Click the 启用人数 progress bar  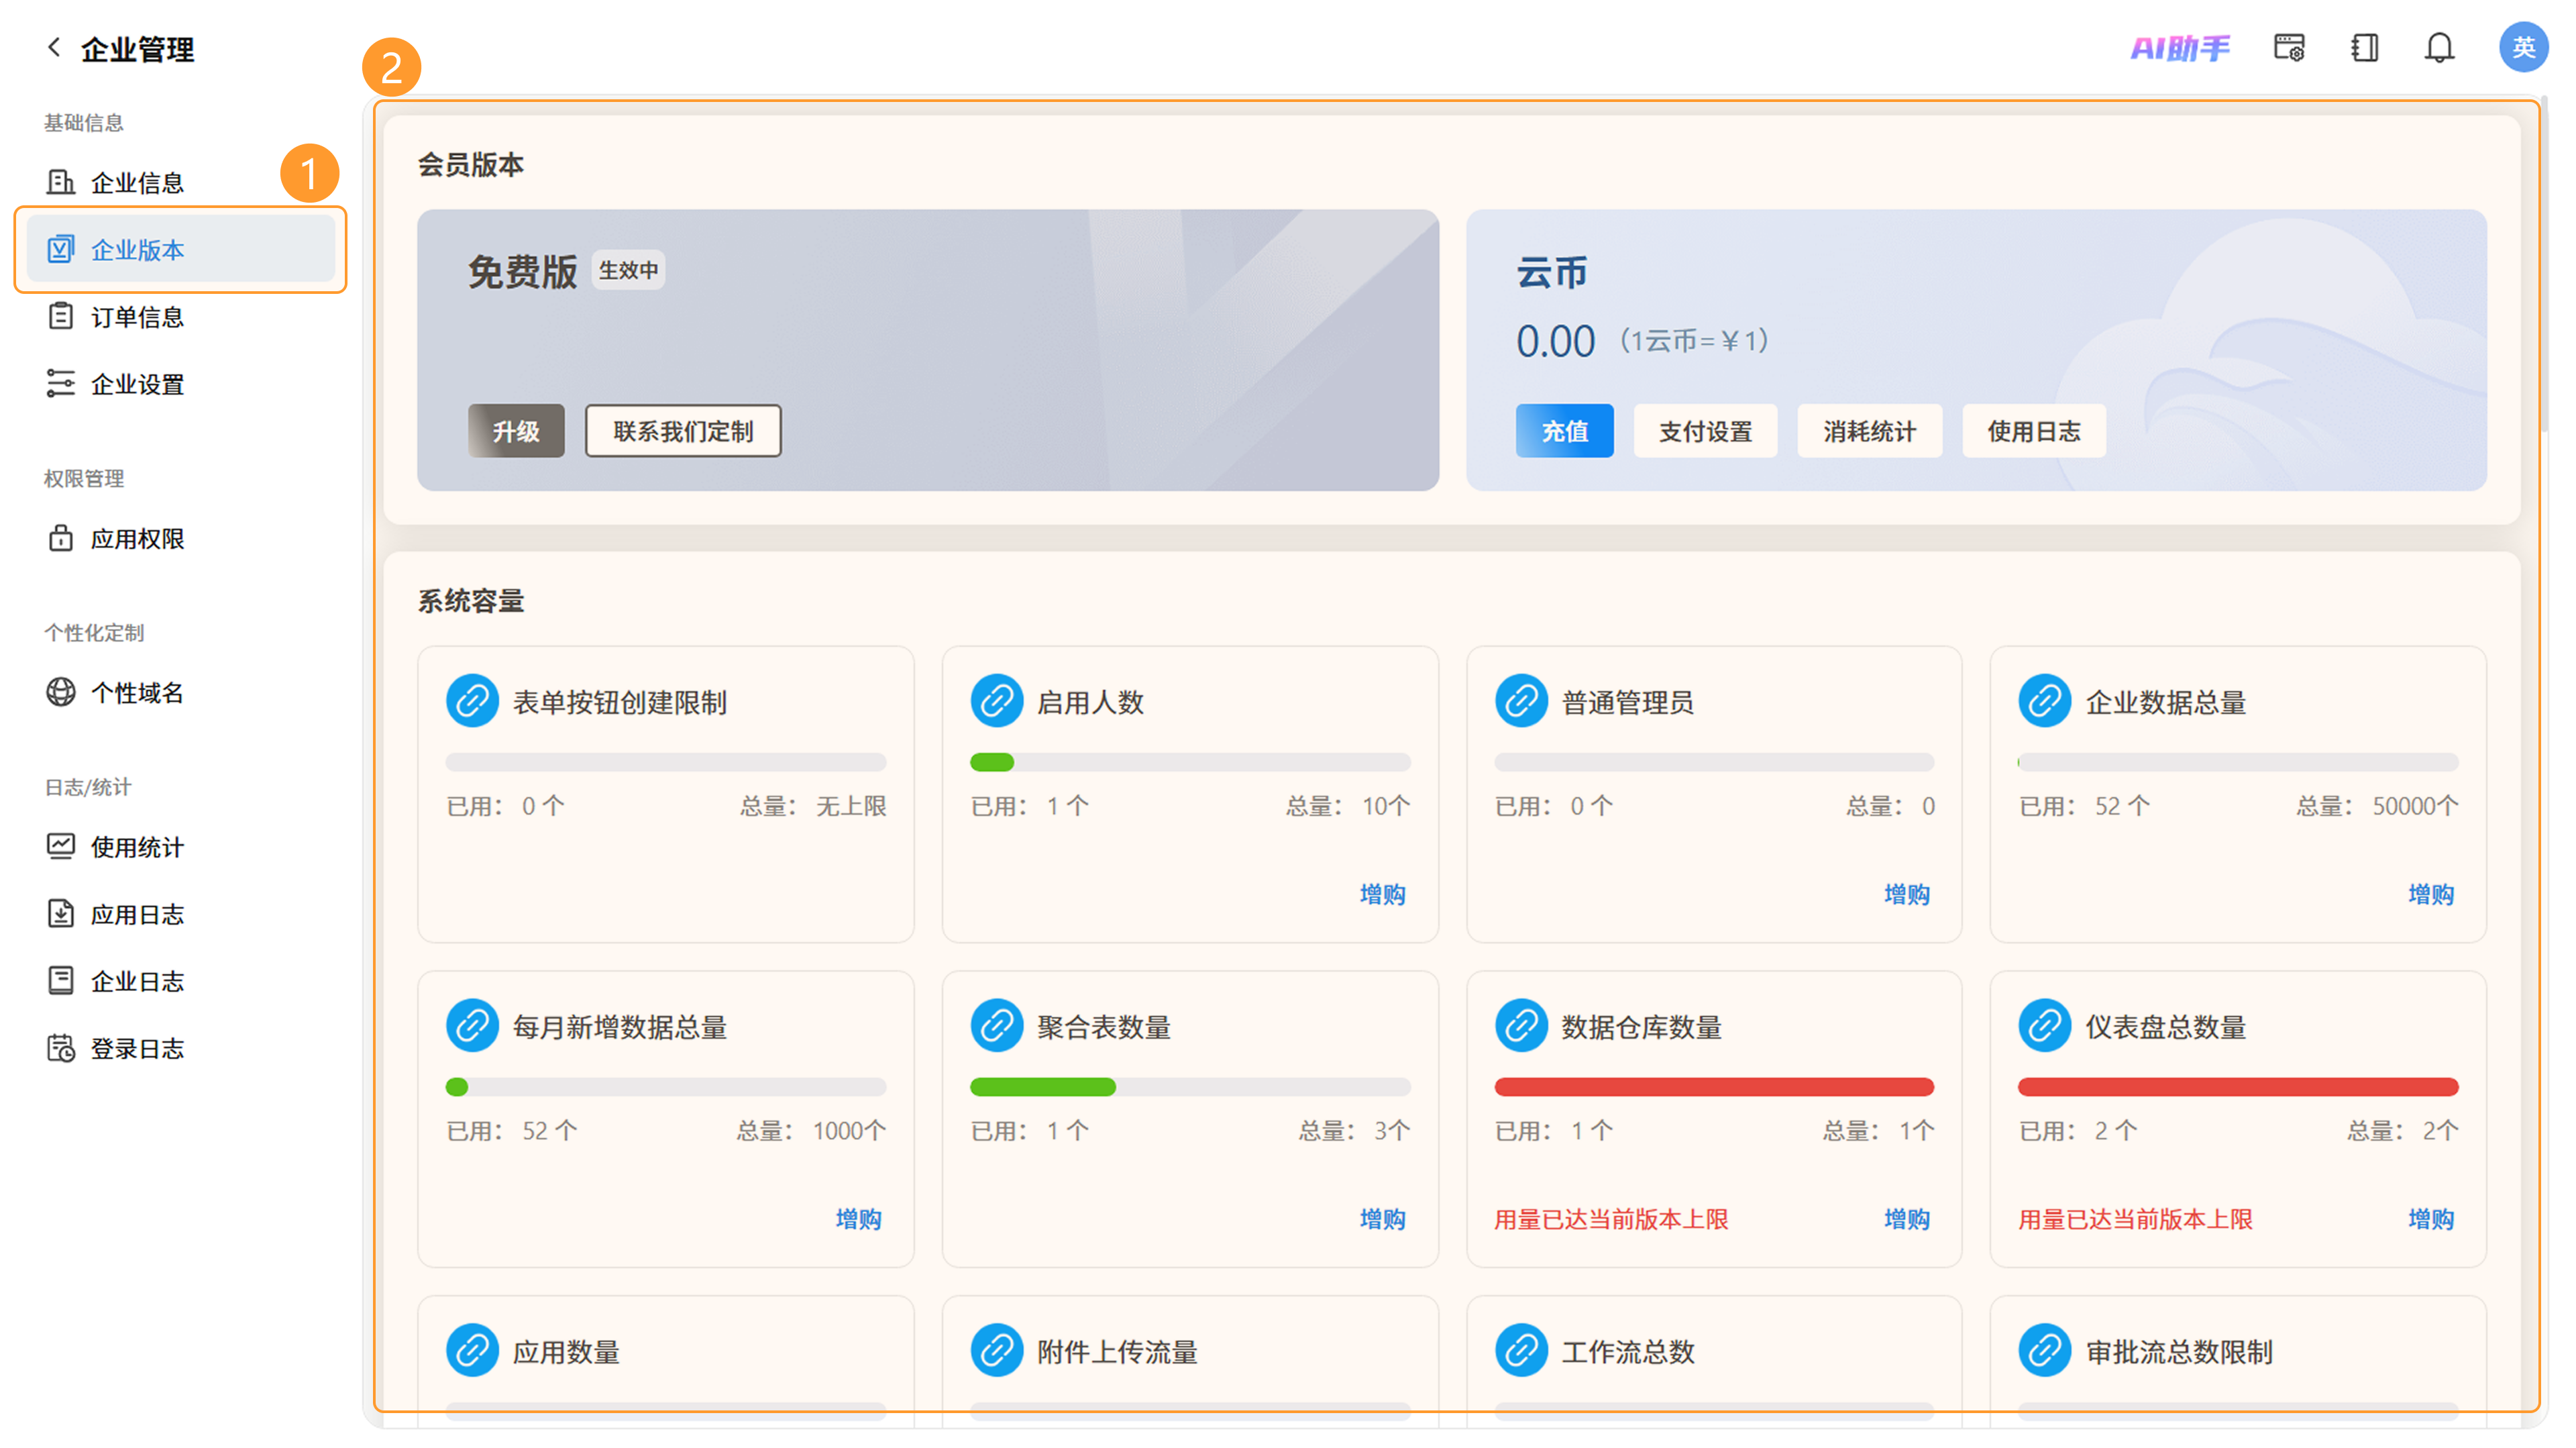(1190, 762)
